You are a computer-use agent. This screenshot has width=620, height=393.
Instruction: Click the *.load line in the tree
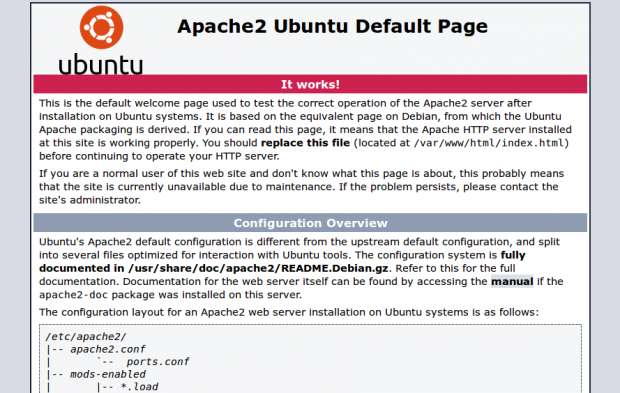click(x=139, y=387)
